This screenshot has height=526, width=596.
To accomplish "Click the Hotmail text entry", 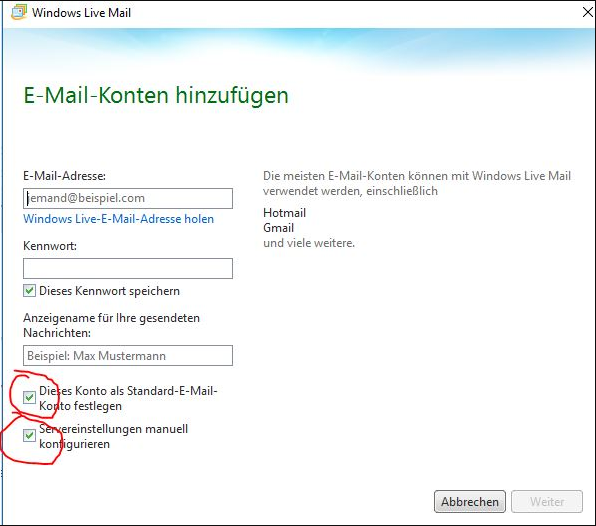I will pyautogui.click(x=284, y=213).
